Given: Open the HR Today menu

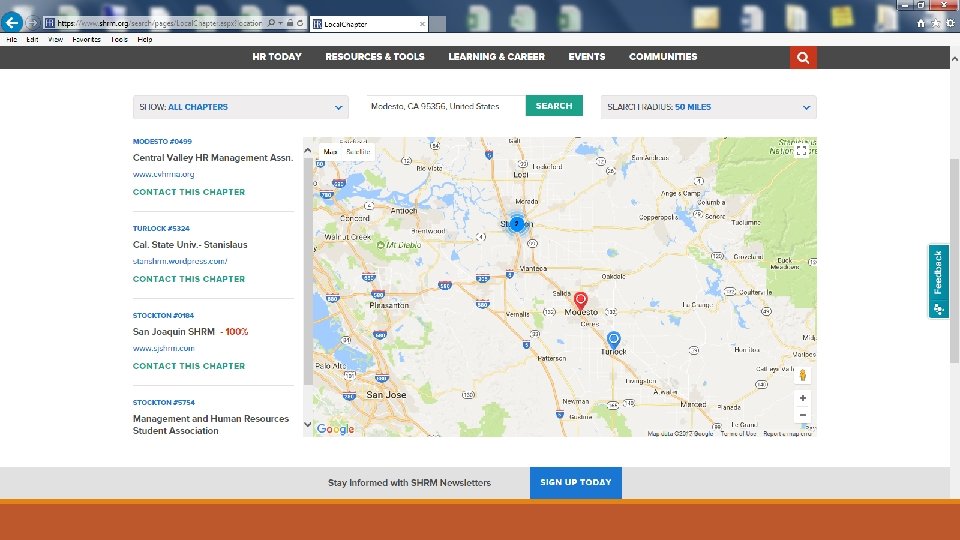Looking at the screenshot, I should click(277, 56).
